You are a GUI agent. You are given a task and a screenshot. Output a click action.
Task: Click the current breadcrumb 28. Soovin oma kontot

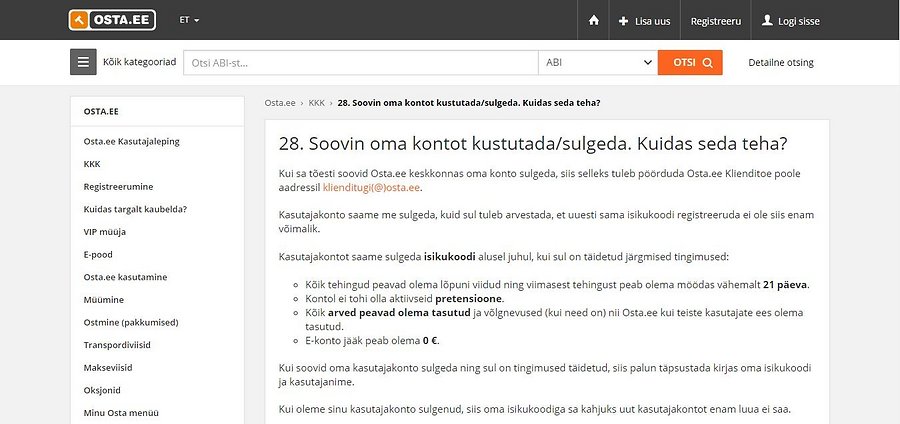(469, 103)
